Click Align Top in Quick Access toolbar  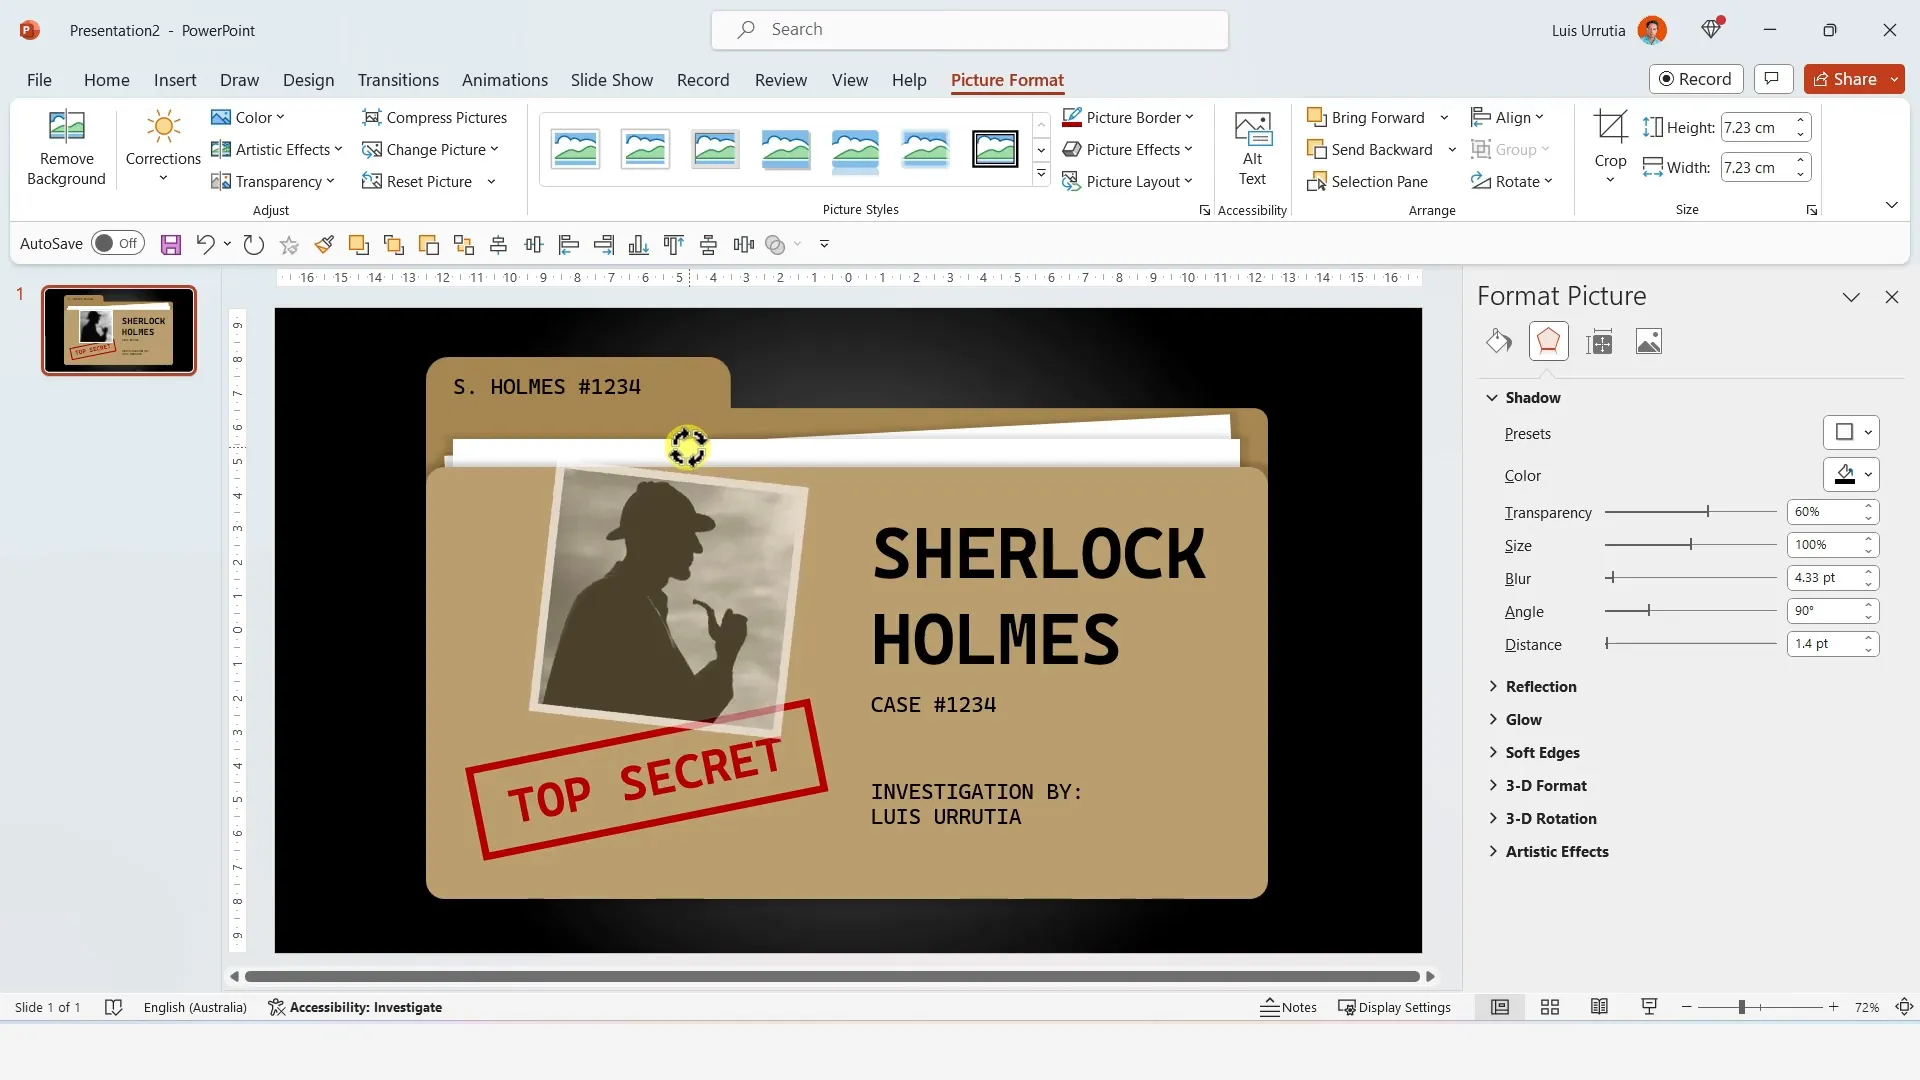tap(674, 244)
